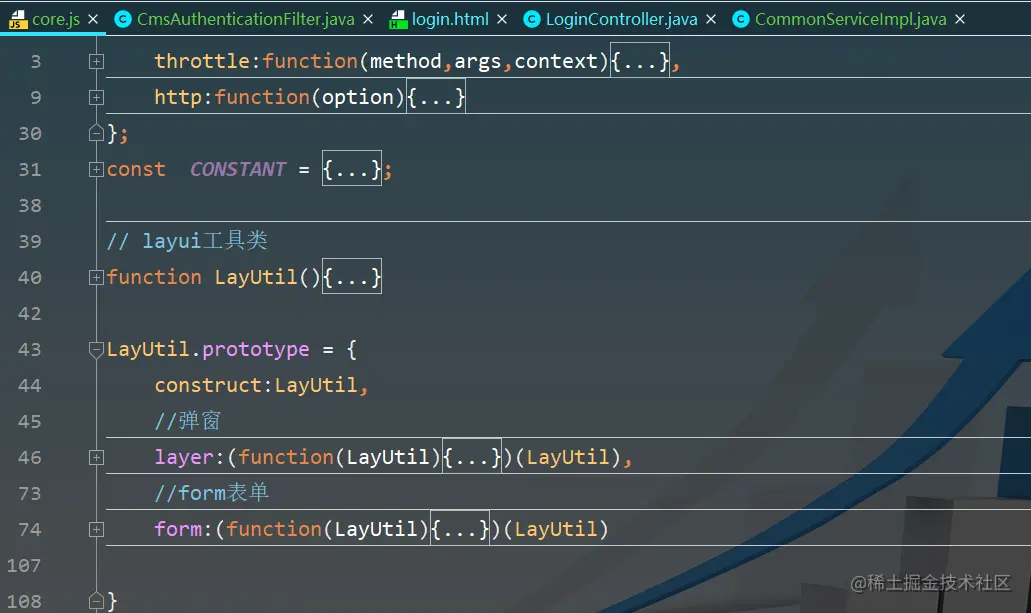This screenshot has width=1031, height=613.
Task: Close the core.js tab
Action: tap(93, 19)
